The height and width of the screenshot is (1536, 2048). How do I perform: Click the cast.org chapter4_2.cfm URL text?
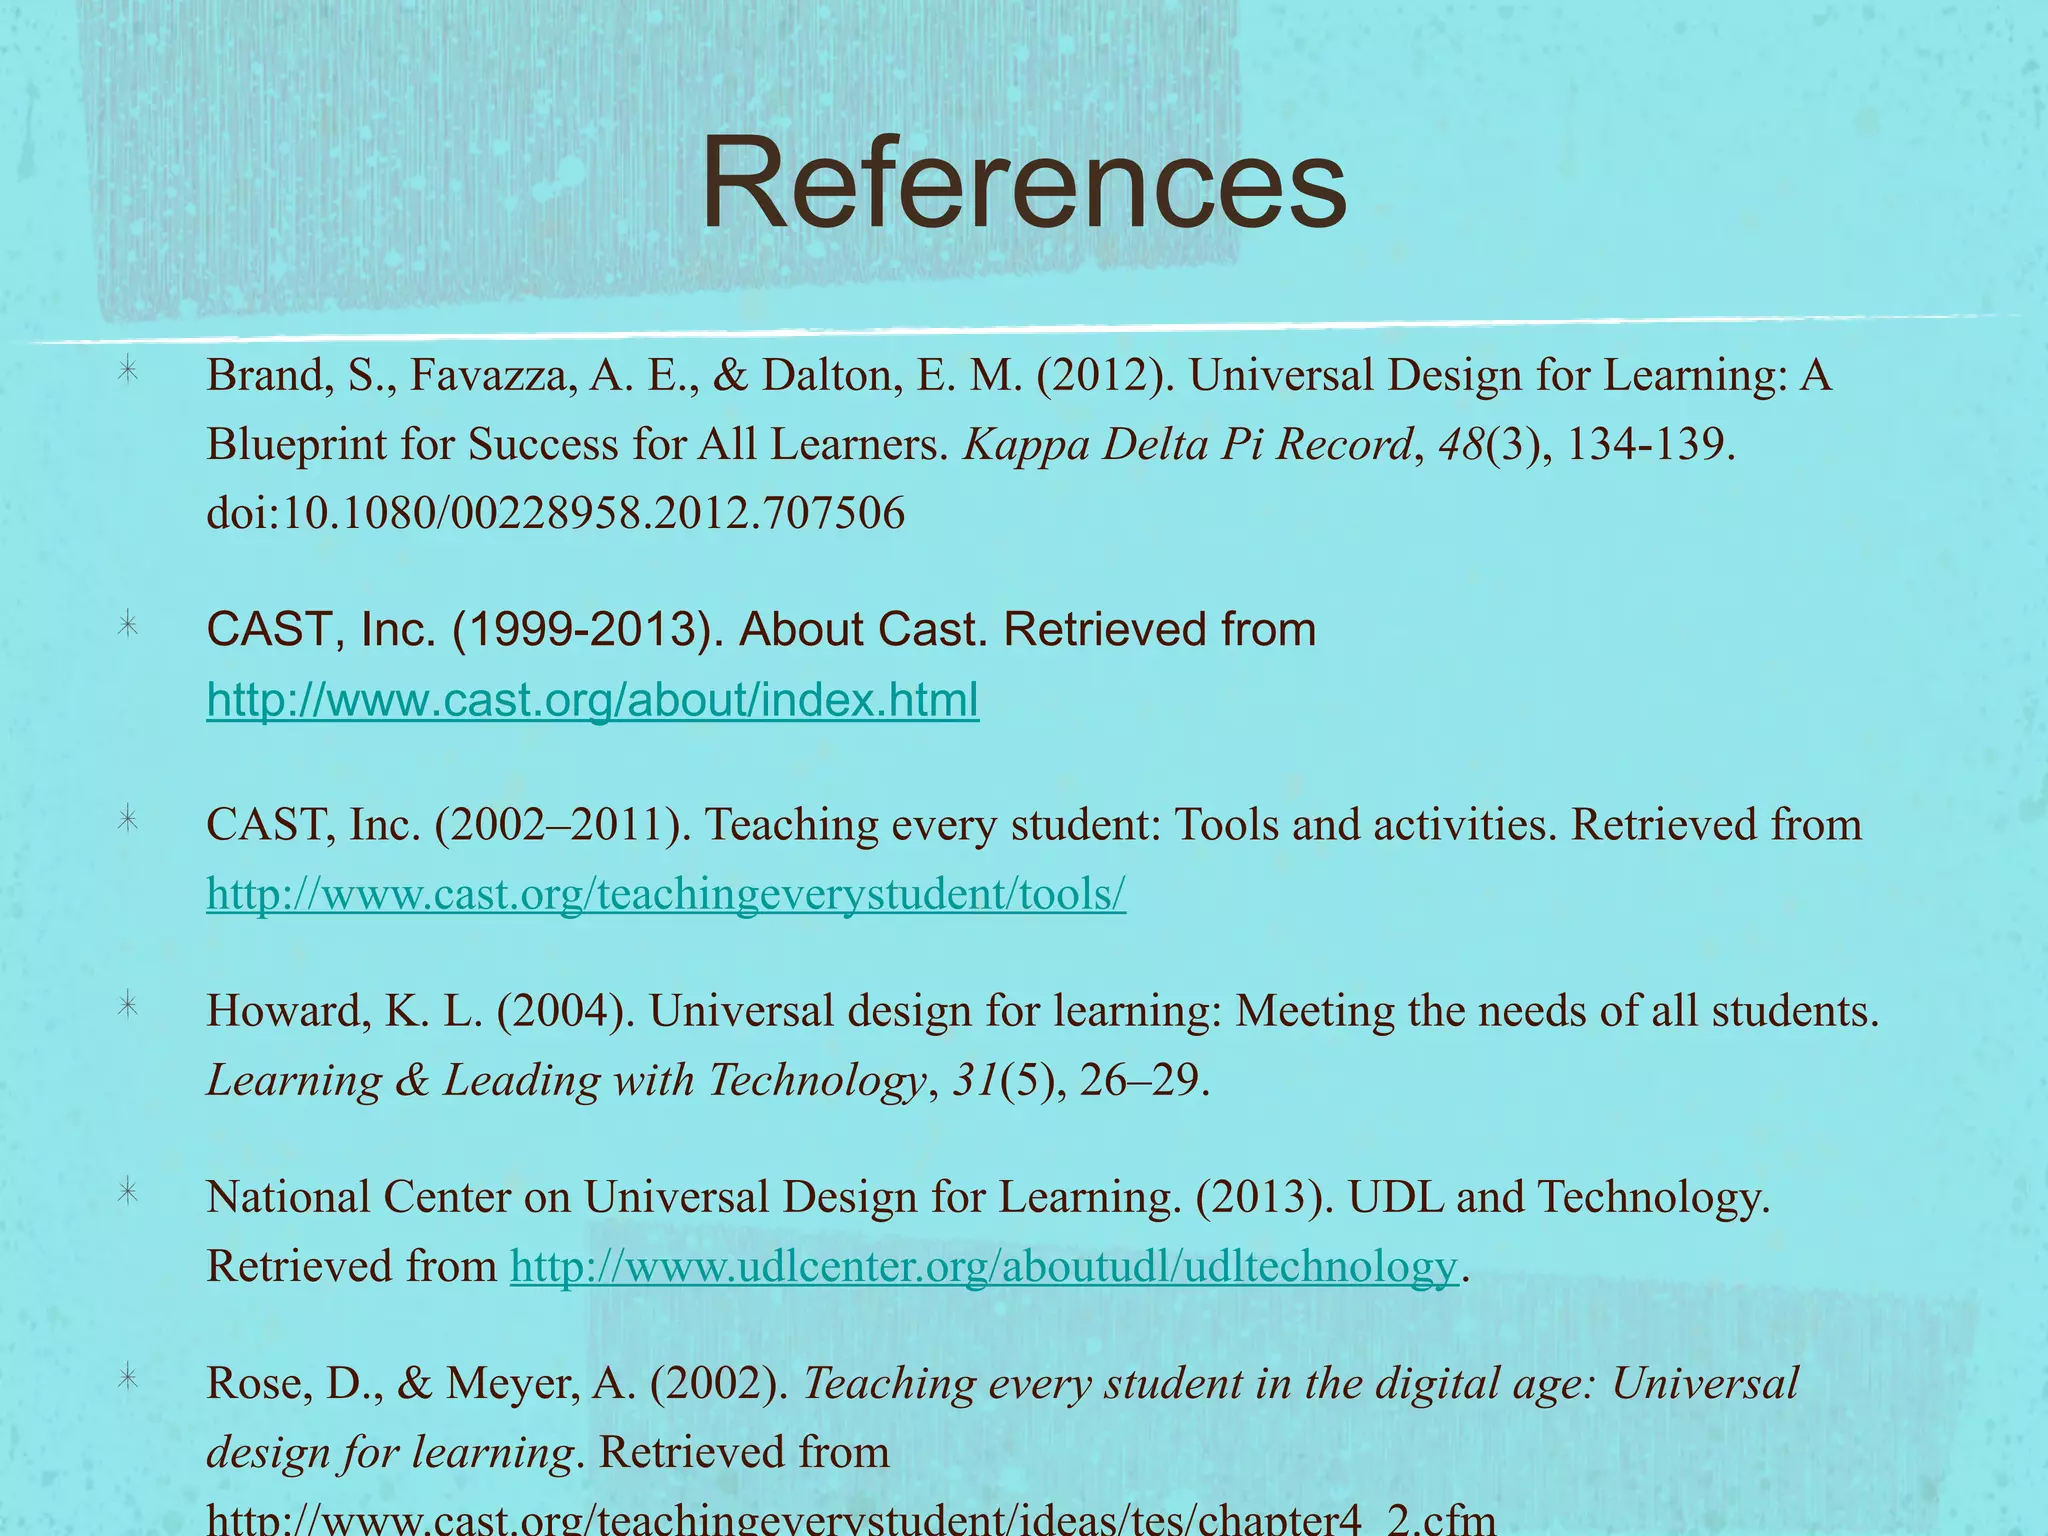[x=851, y=1518]
